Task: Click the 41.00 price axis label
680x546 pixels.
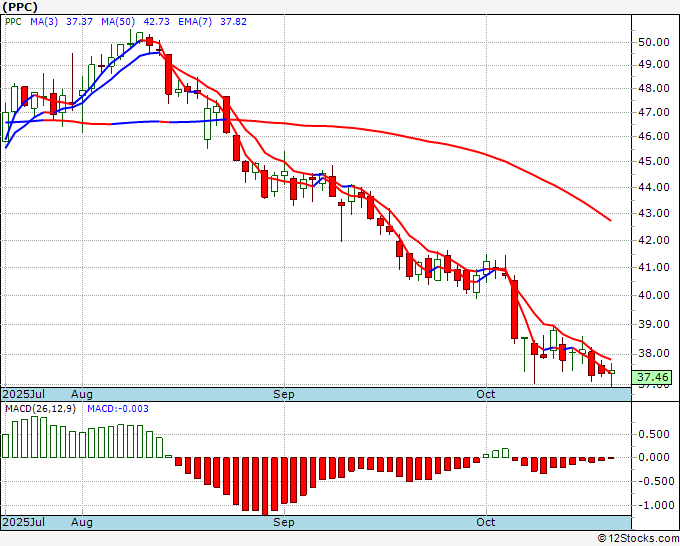Action: tap(654, 268)
